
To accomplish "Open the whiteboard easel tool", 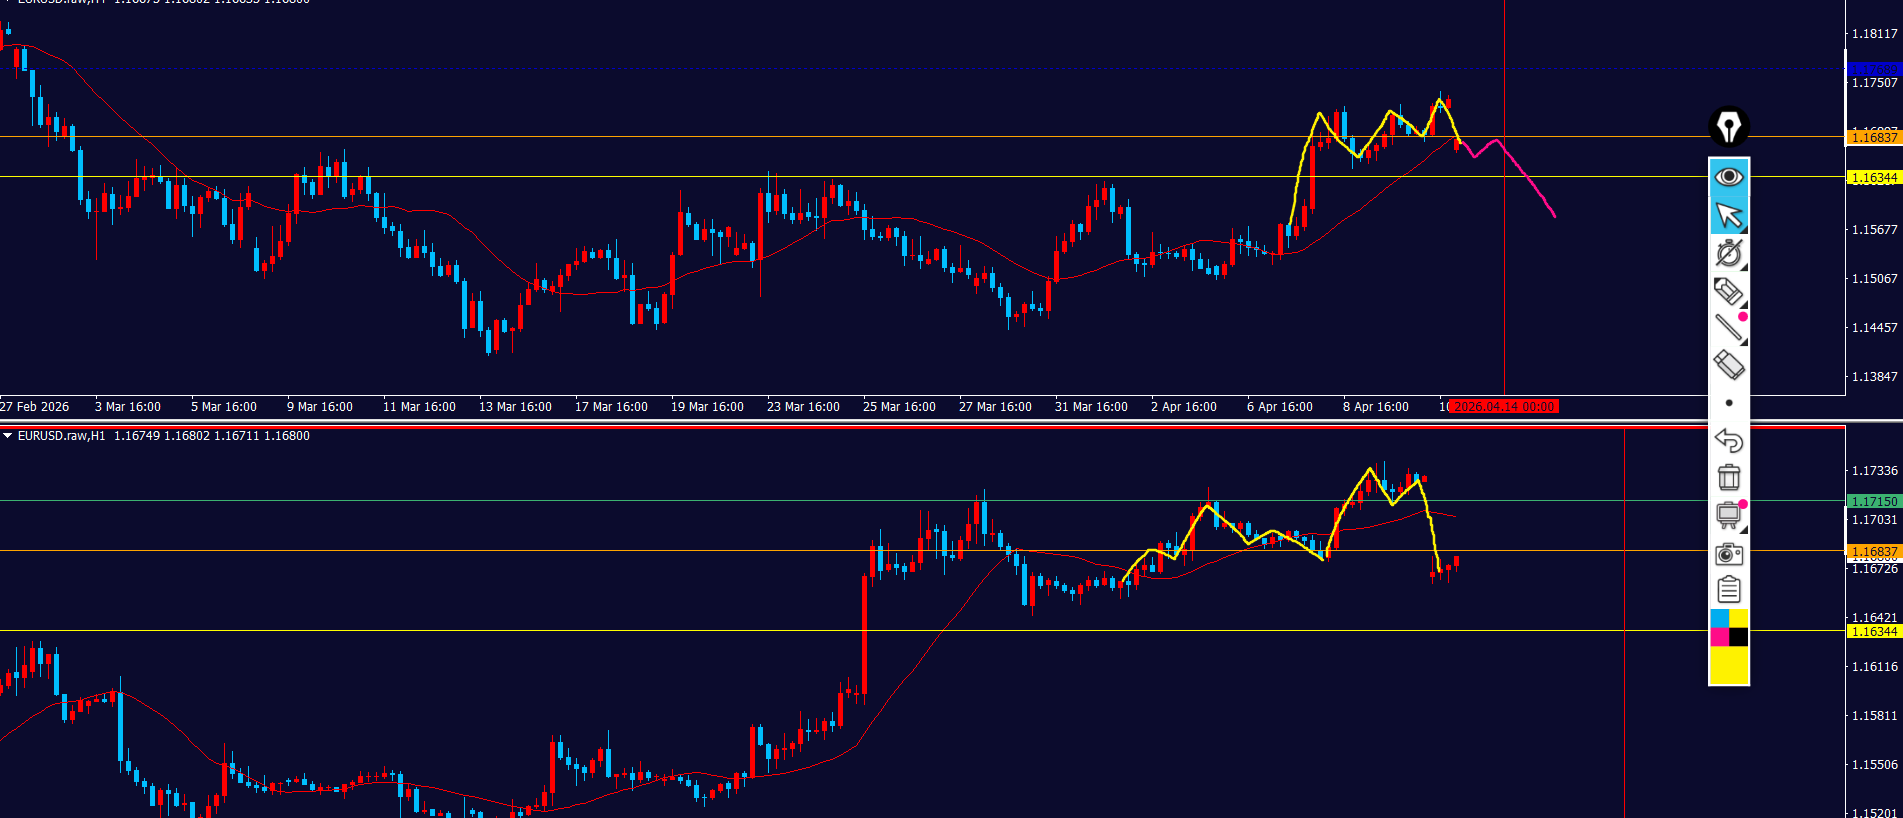I will (x=1728, y=515).
